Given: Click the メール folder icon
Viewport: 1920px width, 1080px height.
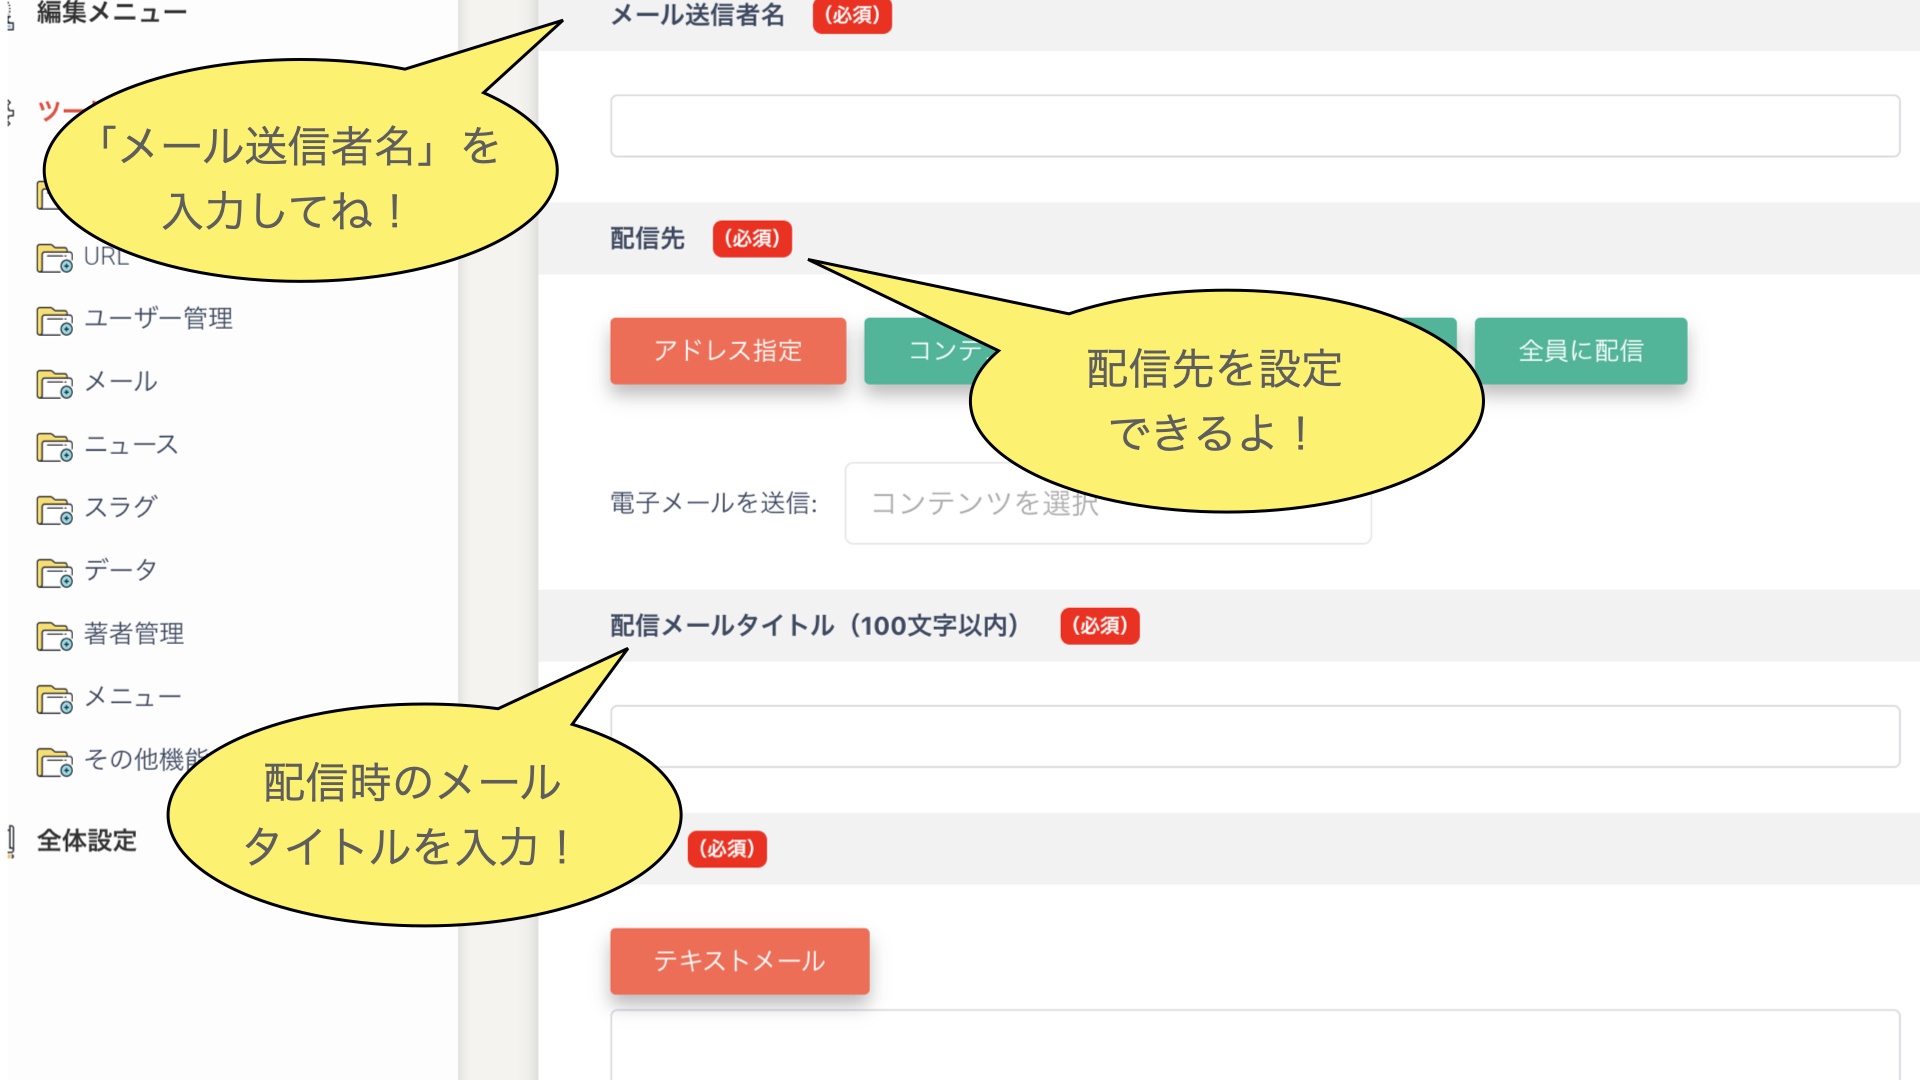Looking at the screenshot, I should [x=54, y=384].
